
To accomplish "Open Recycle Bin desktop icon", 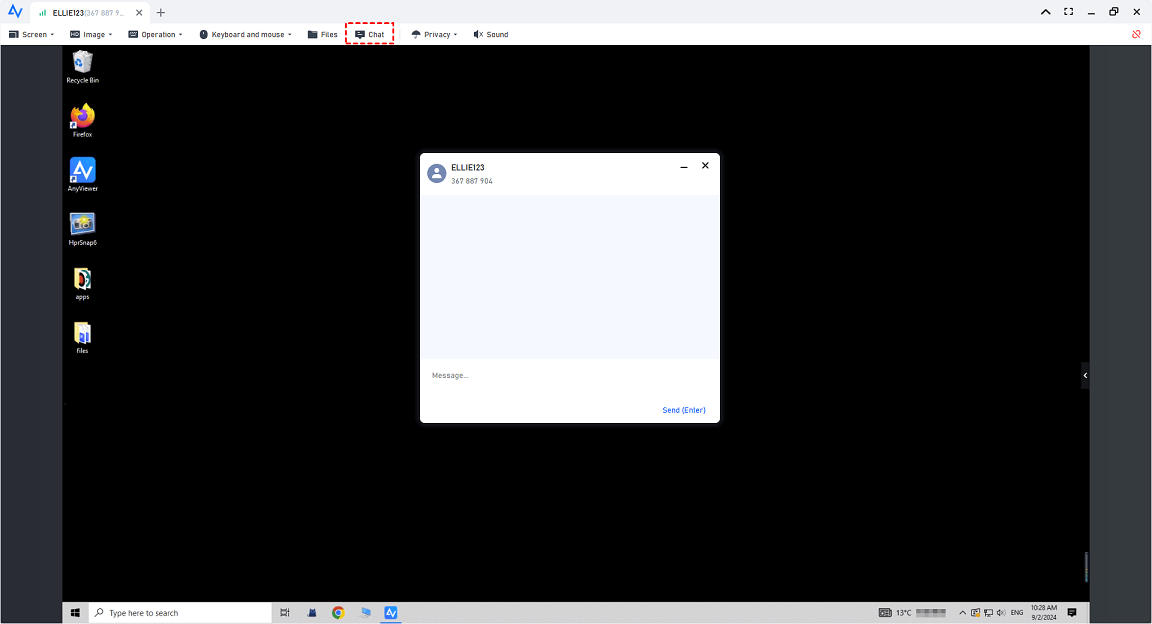I will (82, 67).
